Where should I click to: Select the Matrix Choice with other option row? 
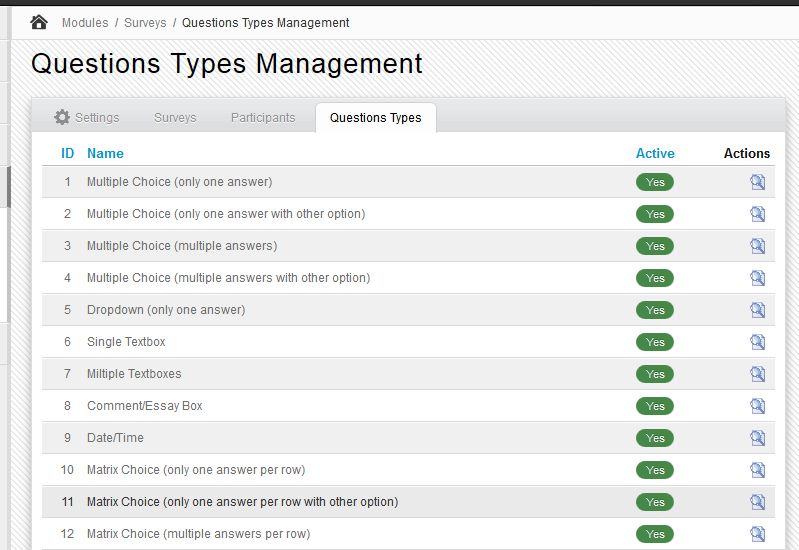point(242,502)
